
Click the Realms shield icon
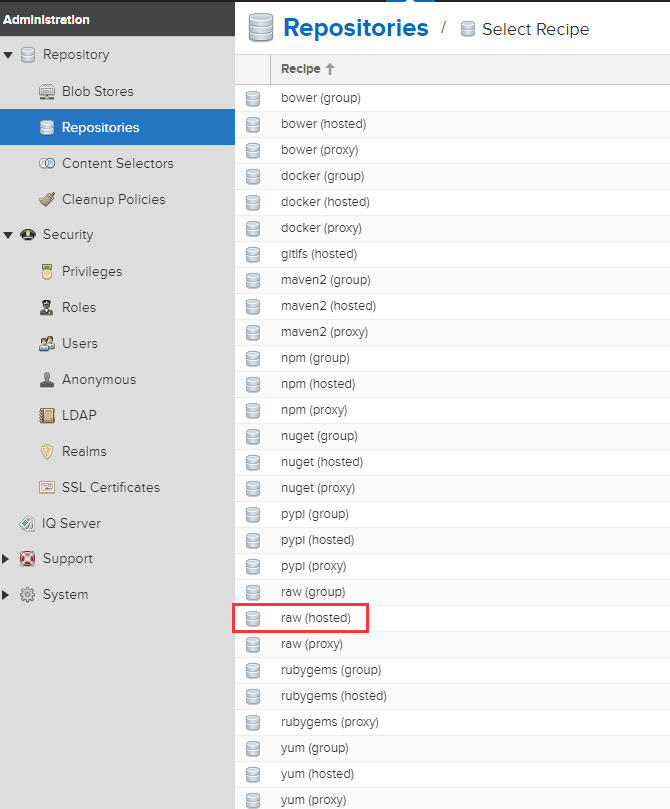click(x=47, y=451)
